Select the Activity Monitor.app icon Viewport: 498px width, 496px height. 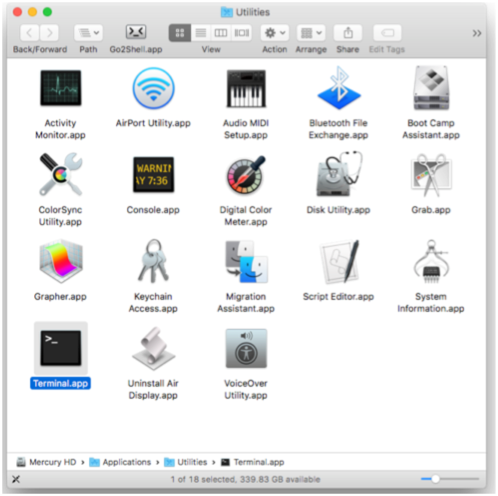pos(61,88)
